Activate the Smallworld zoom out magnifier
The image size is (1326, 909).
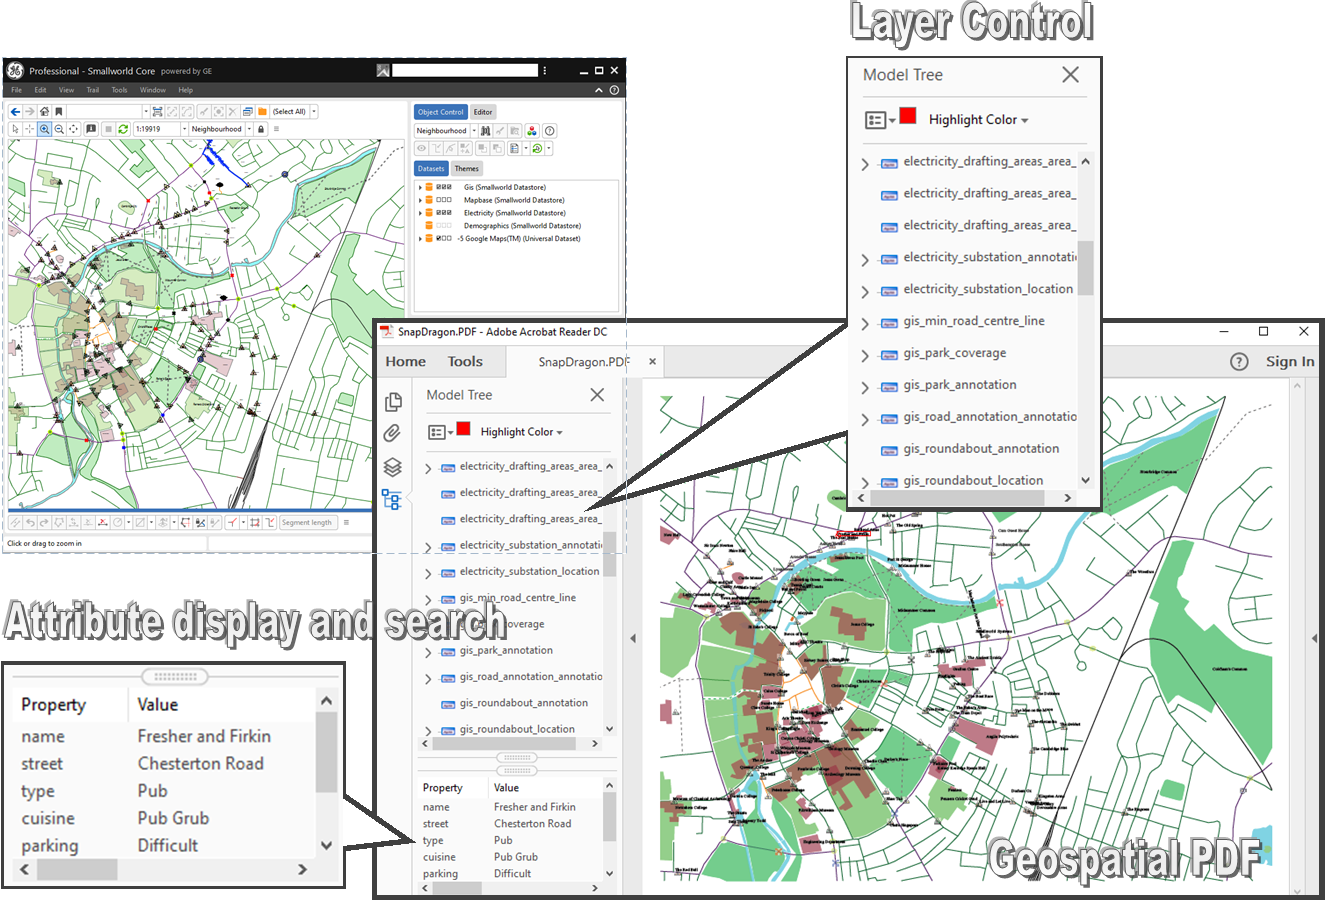click(59, 129)
